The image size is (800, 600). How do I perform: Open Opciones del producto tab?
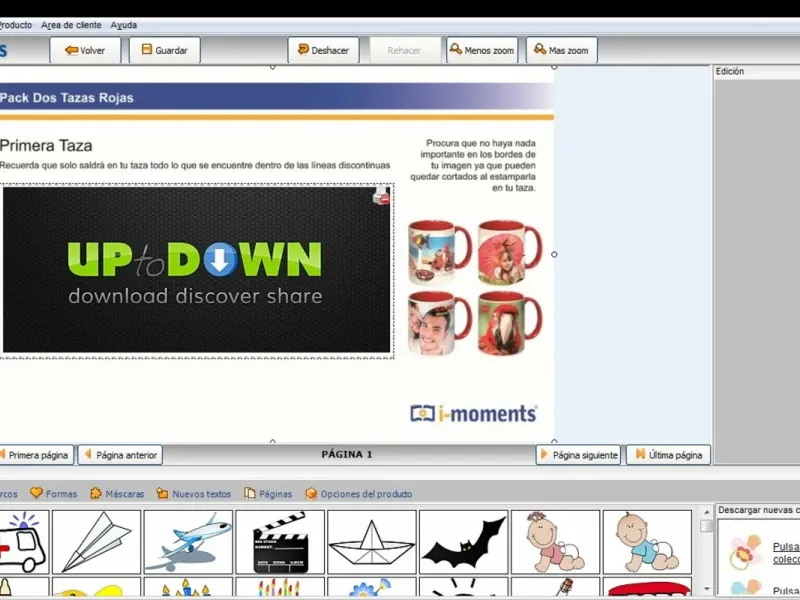pyautogui.click(x=359, y=493)
